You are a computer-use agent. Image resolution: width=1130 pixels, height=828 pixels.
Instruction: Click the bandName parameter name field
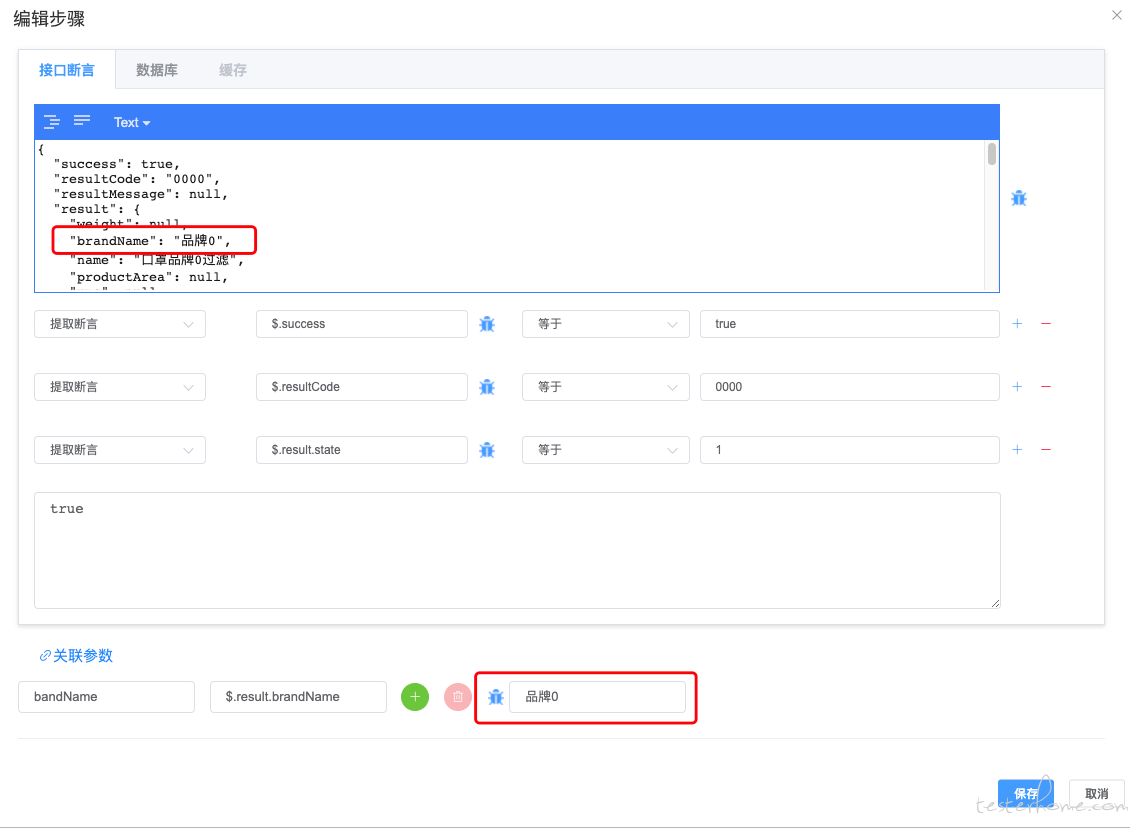pos(107,697)
